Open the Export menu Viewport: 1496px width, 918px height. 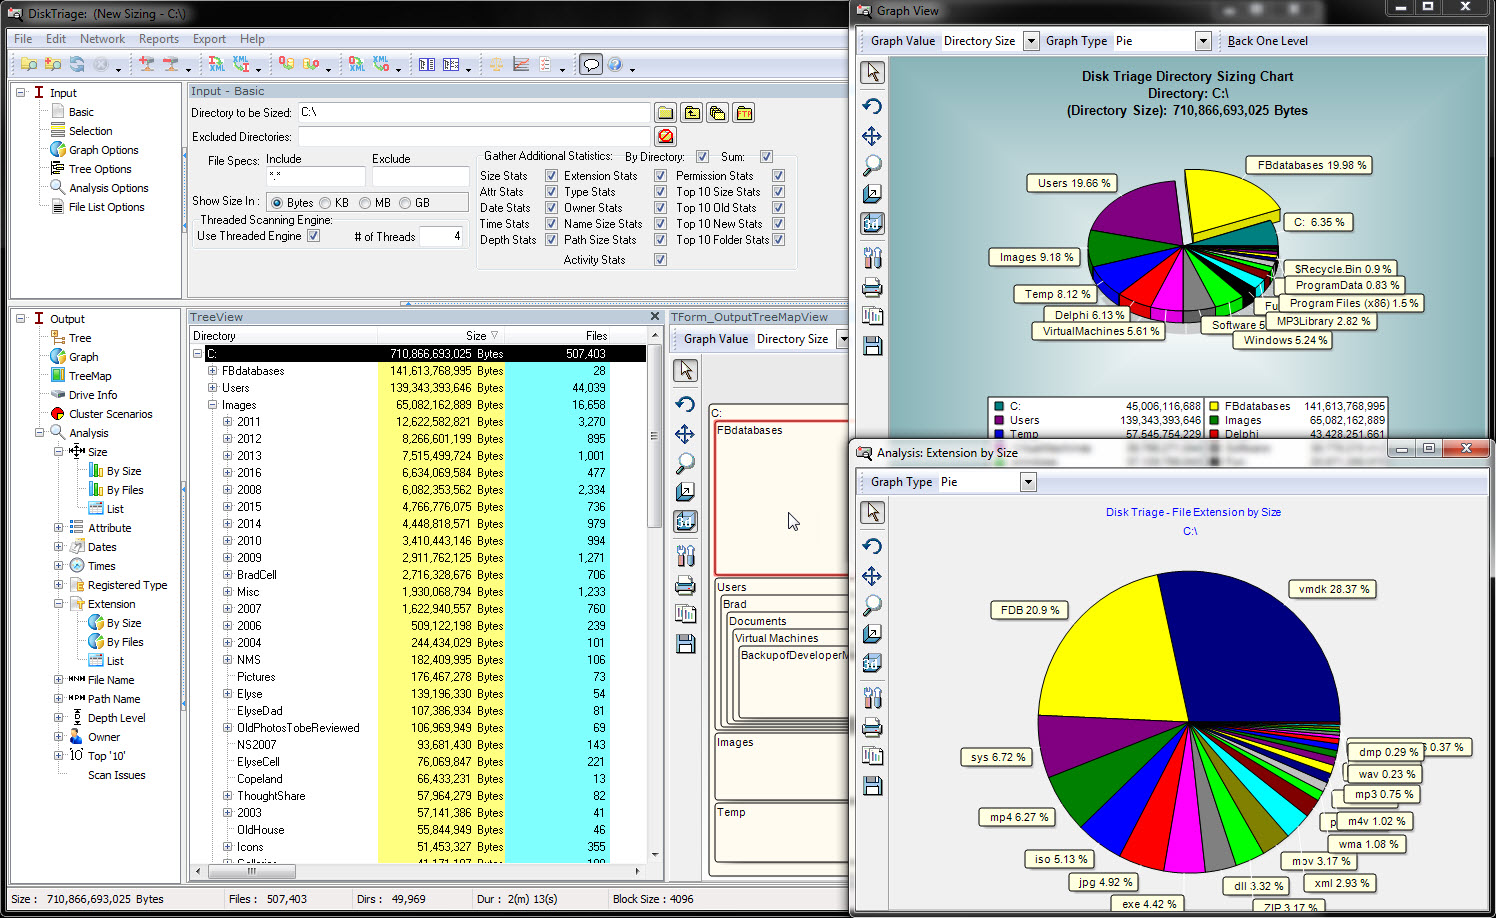pyautogui.click(x=209, y=39)
